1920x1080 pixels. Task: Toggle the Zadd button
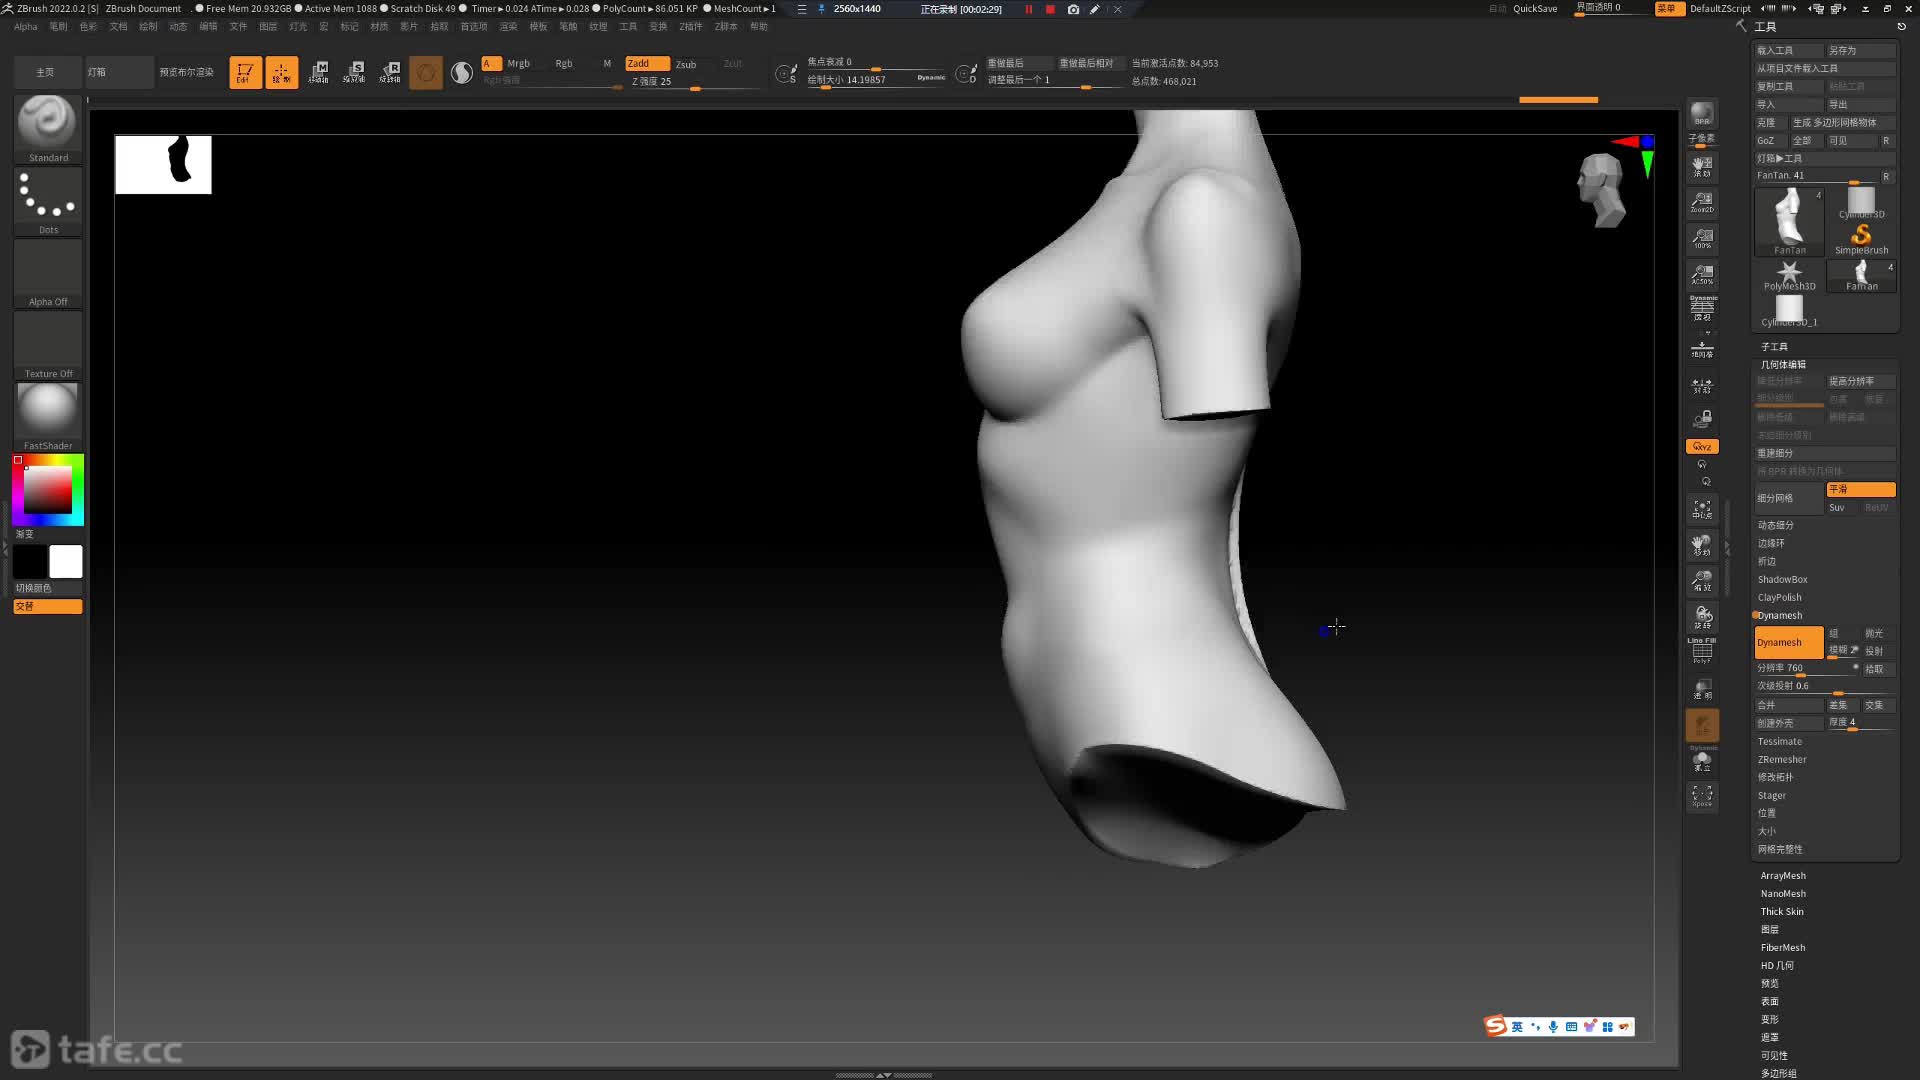click(647, 63)
